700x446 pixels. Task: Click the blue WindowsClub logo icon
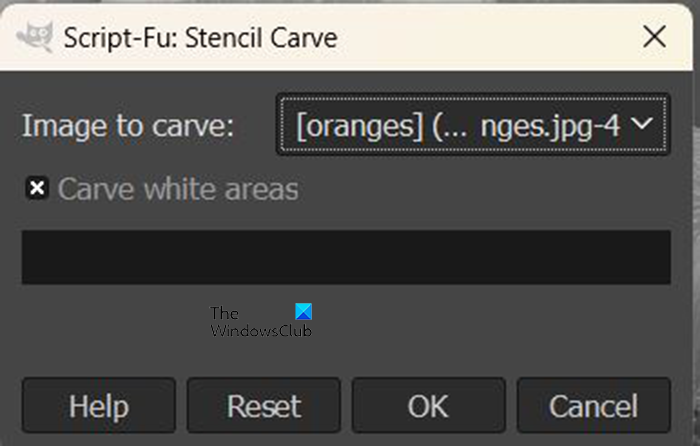pyautogui.click(x=304, y=312)
